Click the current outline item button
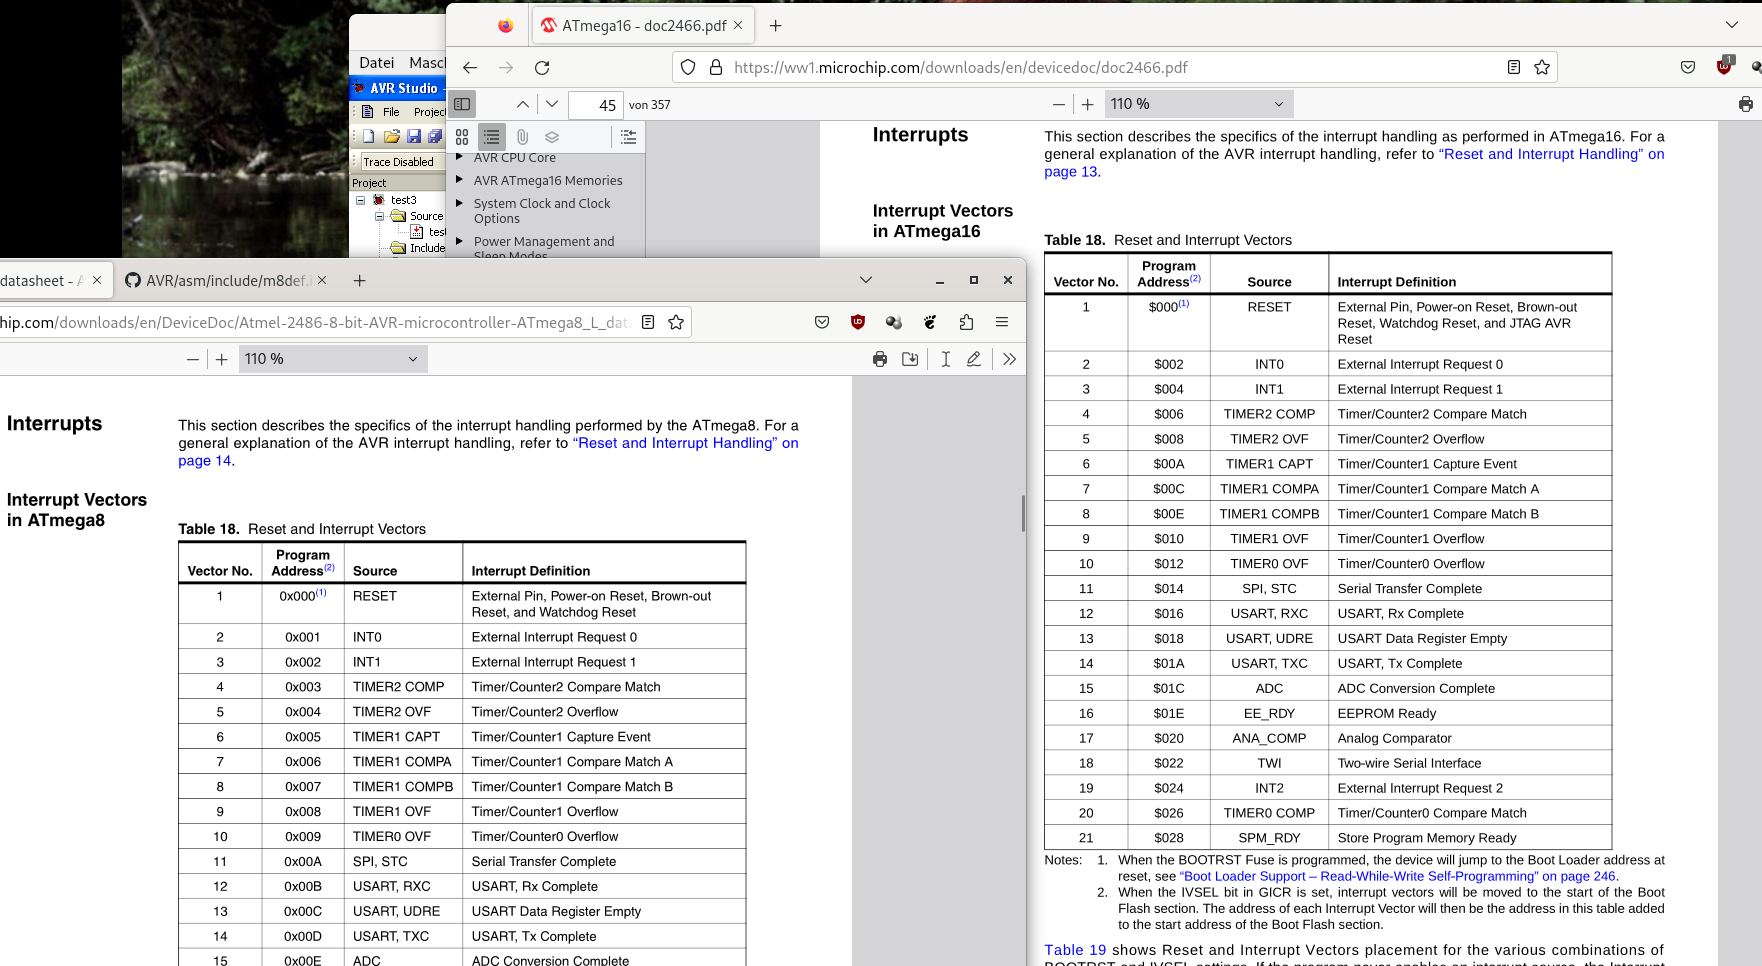Screen dimensions: 1762x966 pos(628,137)
